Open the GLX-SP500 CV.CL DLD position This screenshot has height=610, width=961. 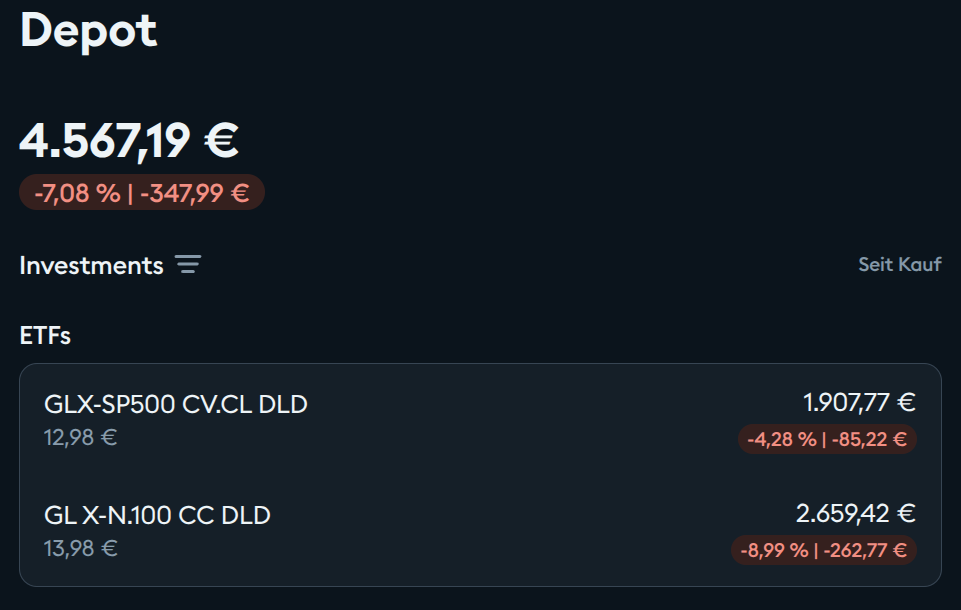click(x=176, y=405)
